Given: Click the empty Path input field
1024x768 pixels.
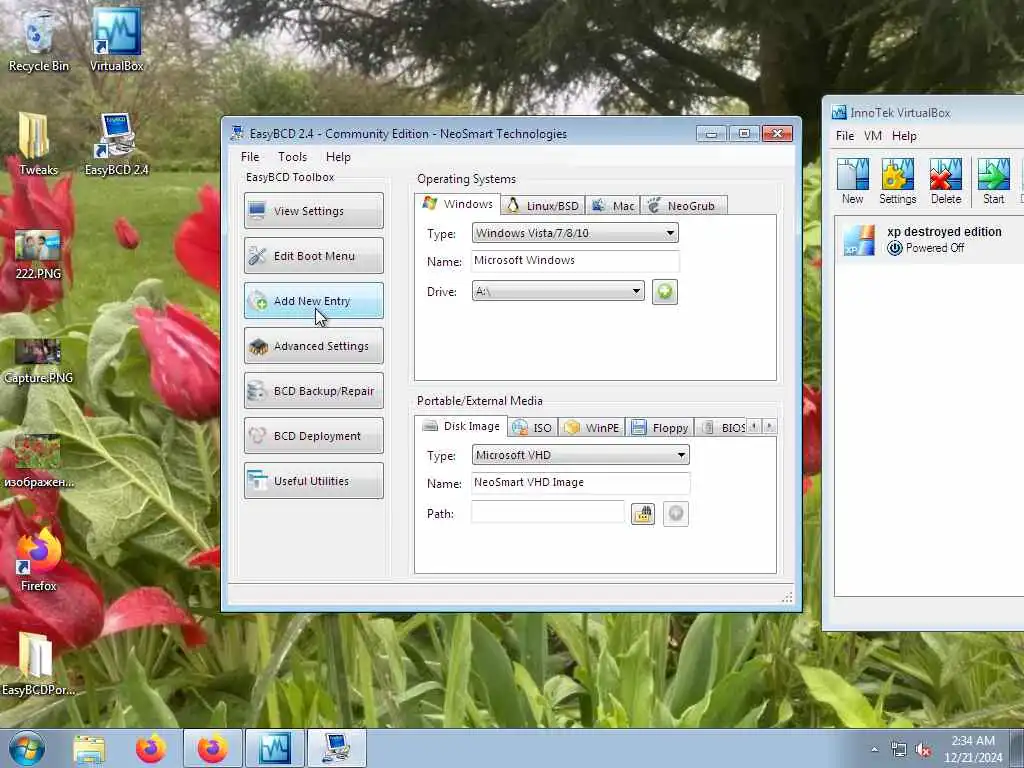Looking at the screenshot, I should 547,513.
